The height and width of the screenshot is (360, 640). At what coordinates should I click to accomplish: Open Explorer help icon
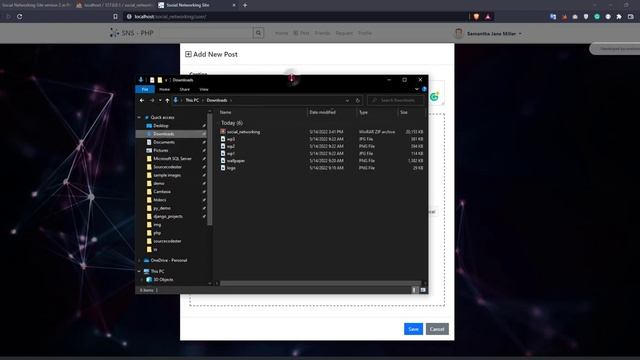(424, 89)
